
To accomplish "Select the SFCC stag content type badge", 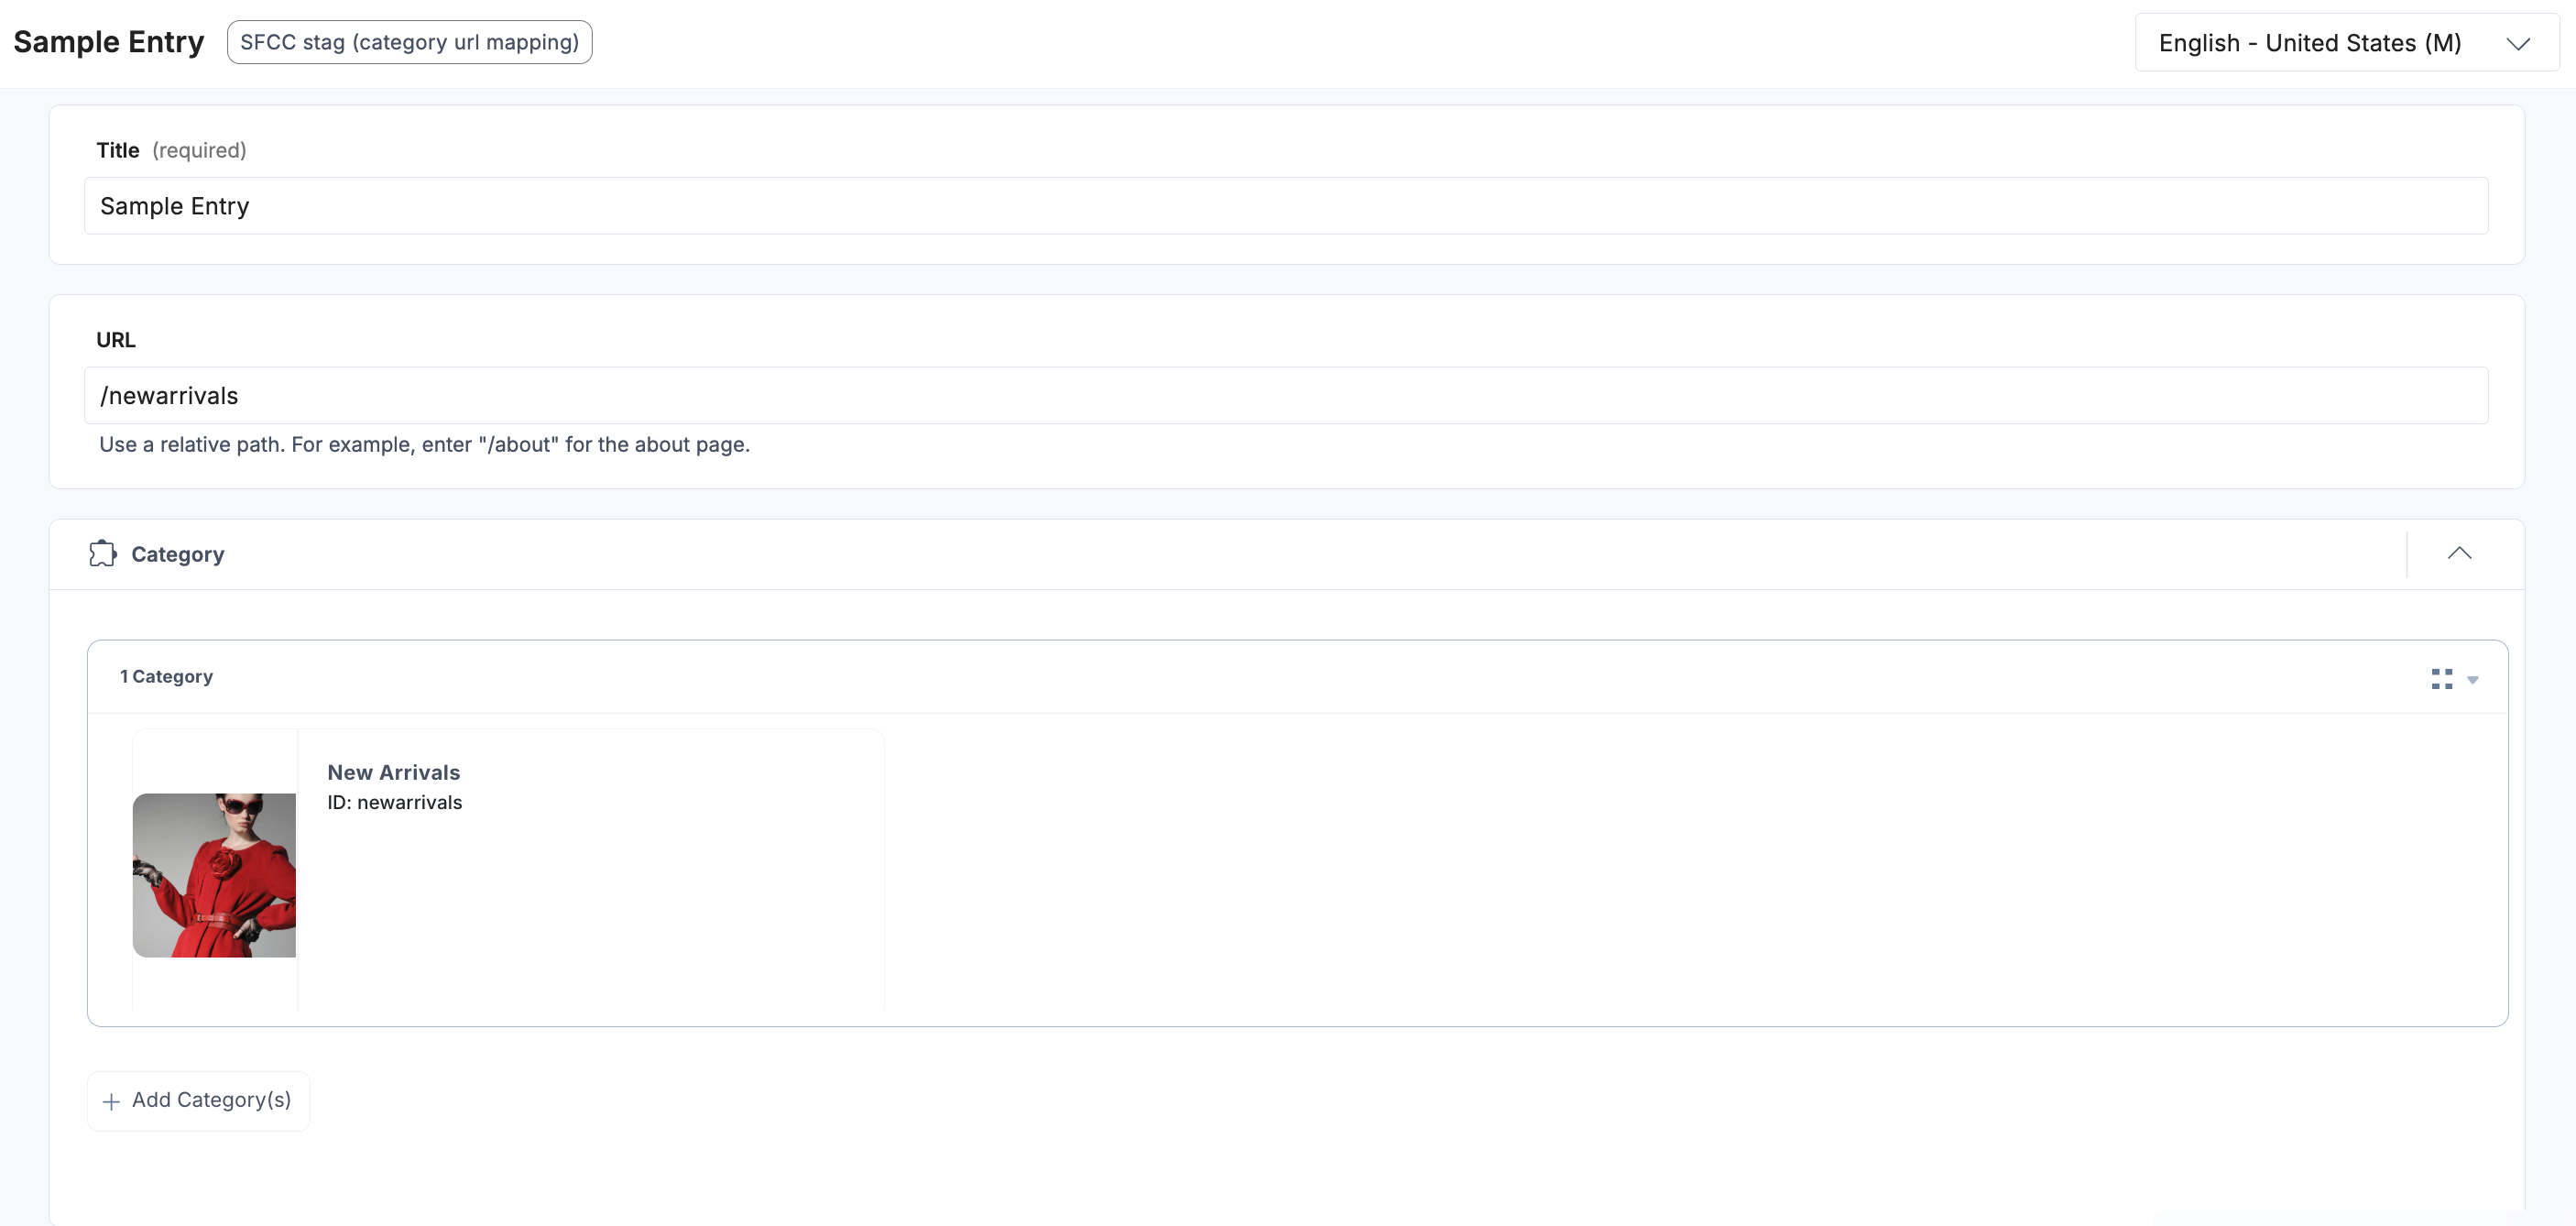I will pyautogui.click(x=409, y=42).
